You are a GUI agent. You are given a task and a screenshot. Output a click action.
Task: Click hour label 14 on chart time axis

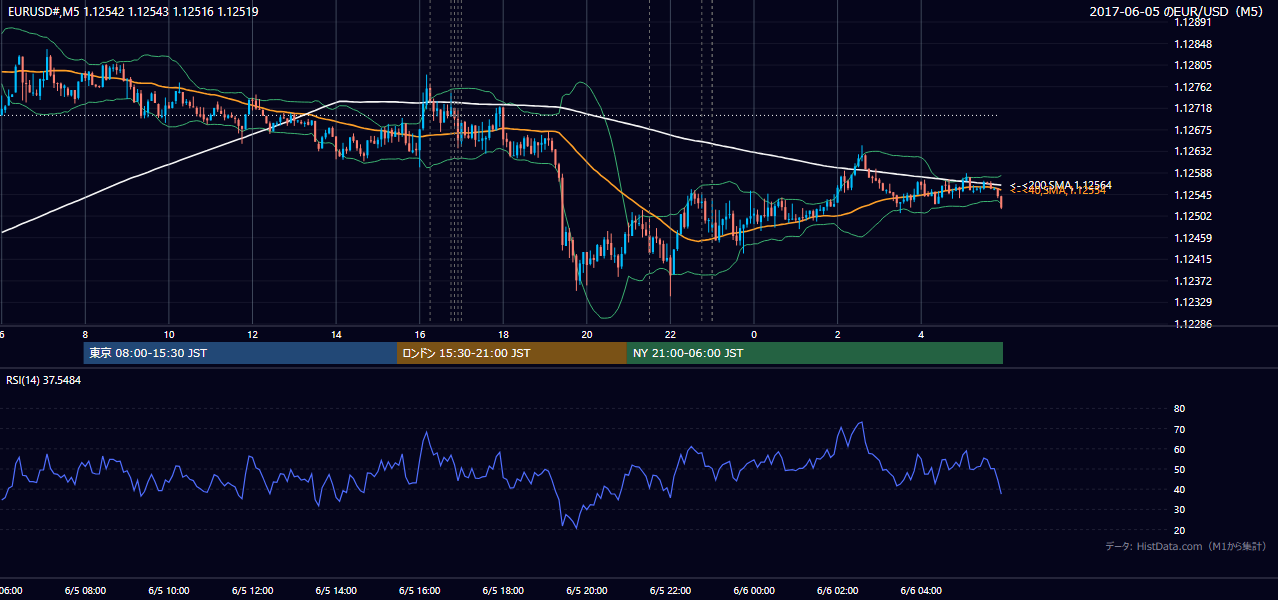coord(336,335)
